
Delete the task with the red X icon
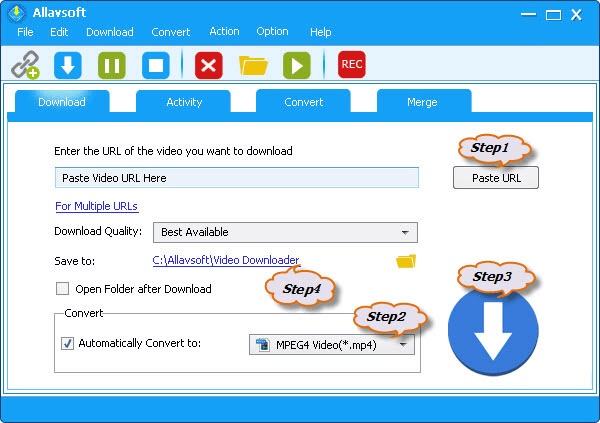pyautogui.click(x=209, y=65)
